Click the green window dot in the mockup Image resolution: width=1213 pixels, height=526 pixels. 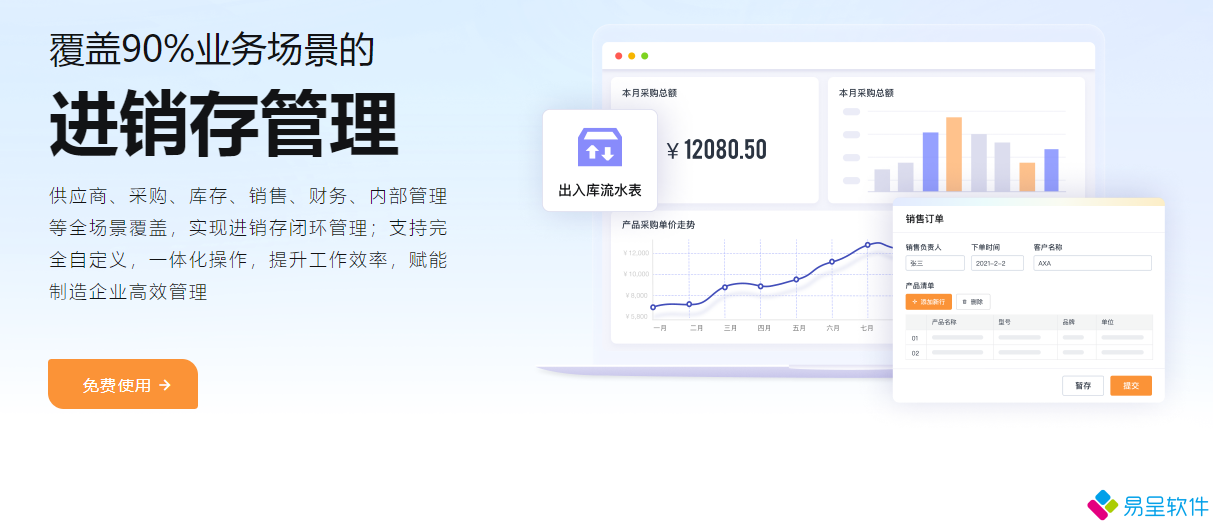645,56
